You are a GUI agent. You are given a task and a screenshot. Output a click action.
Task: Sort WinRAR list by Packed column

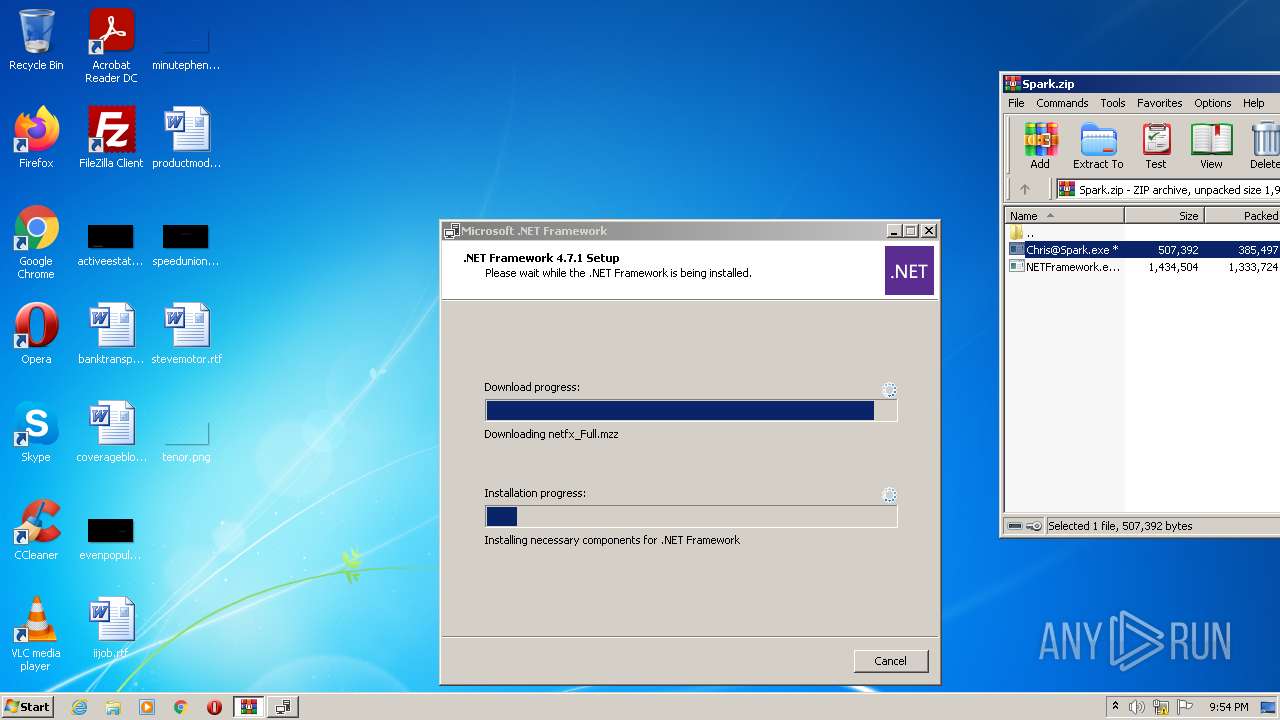pyautogui.click(x=1242, y=215)
